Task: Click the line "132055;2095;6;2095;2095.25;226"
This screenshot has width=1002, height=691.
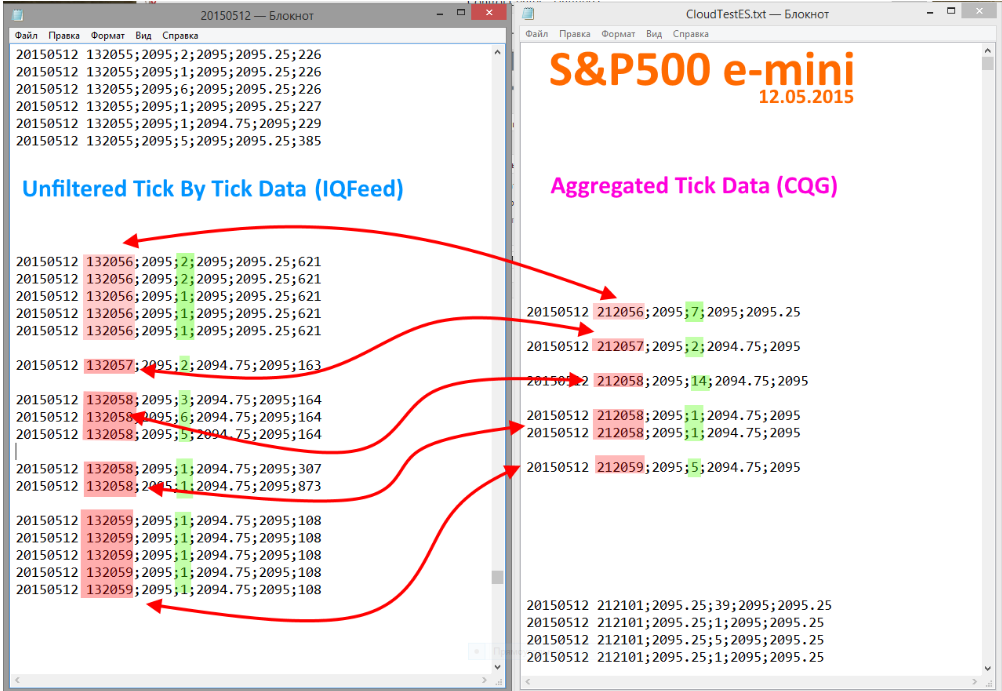Action: pyautogui.click(x=169, y=89)
